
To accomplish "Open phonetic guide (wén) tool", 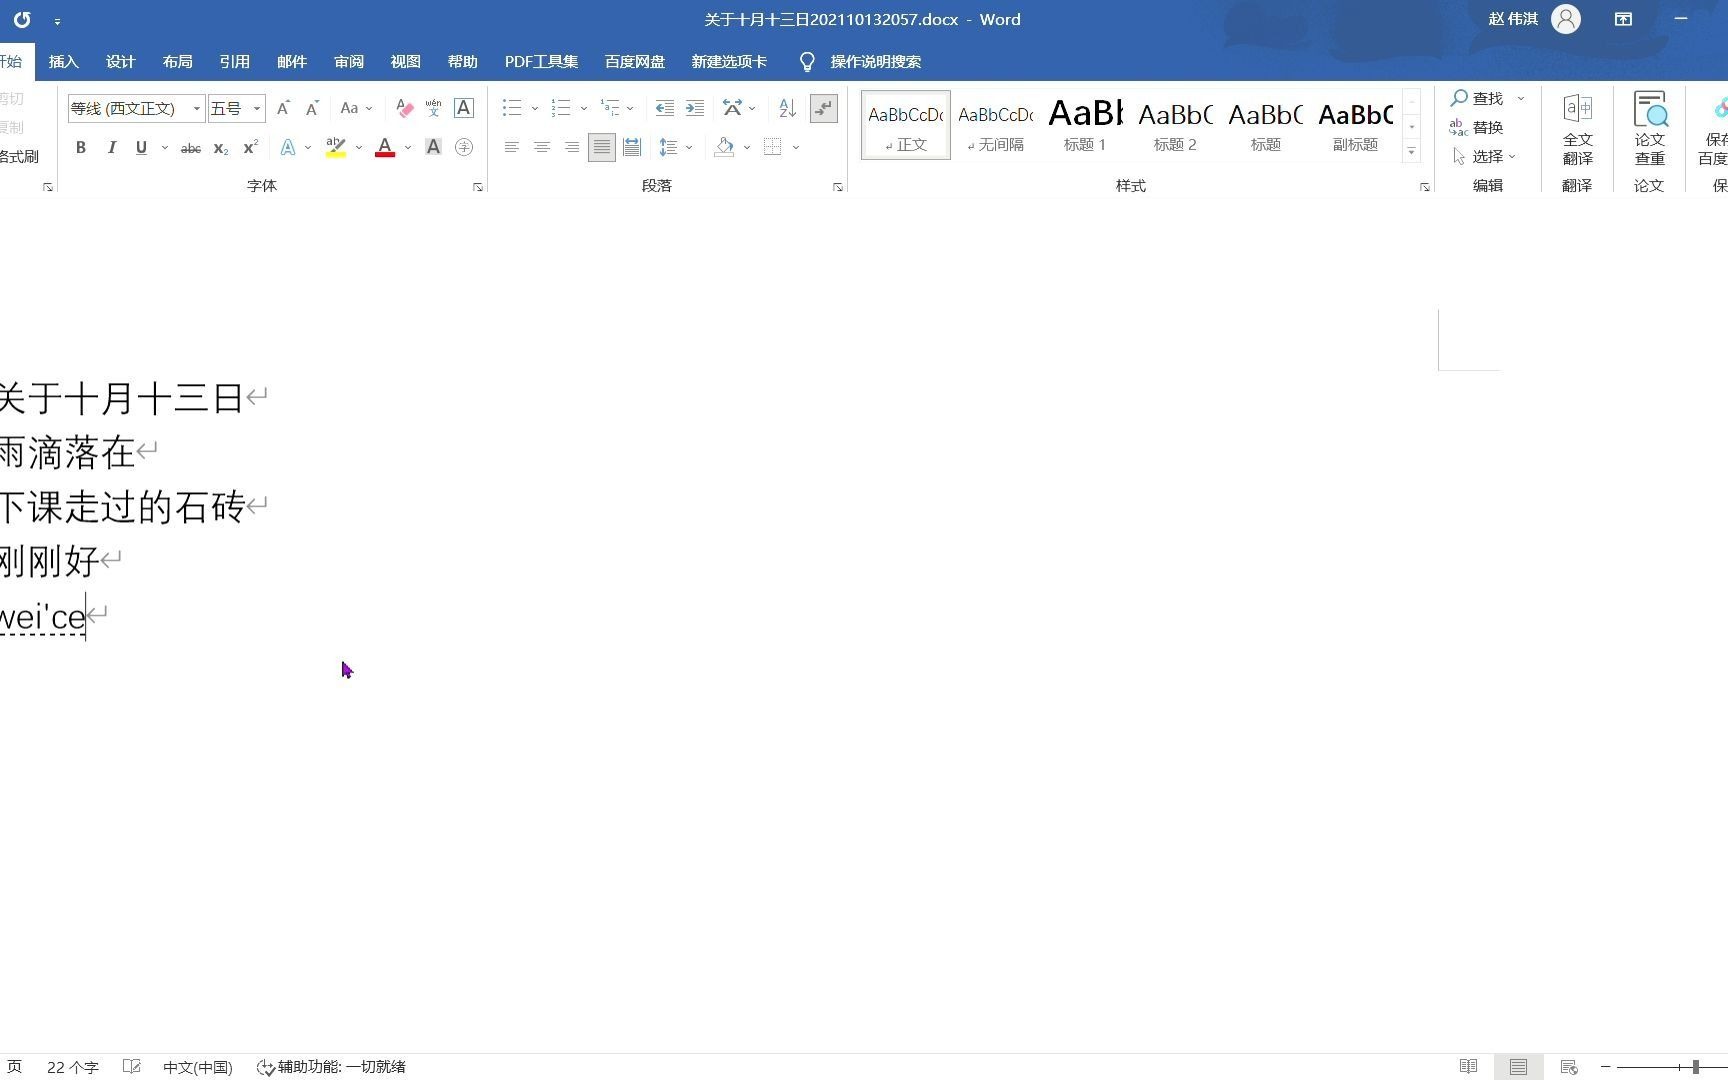I will tap(433, 108).
